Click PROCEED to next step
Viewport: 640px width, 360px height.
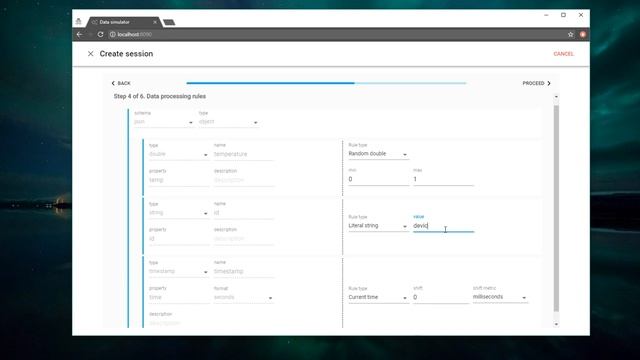tap(536, 83)
